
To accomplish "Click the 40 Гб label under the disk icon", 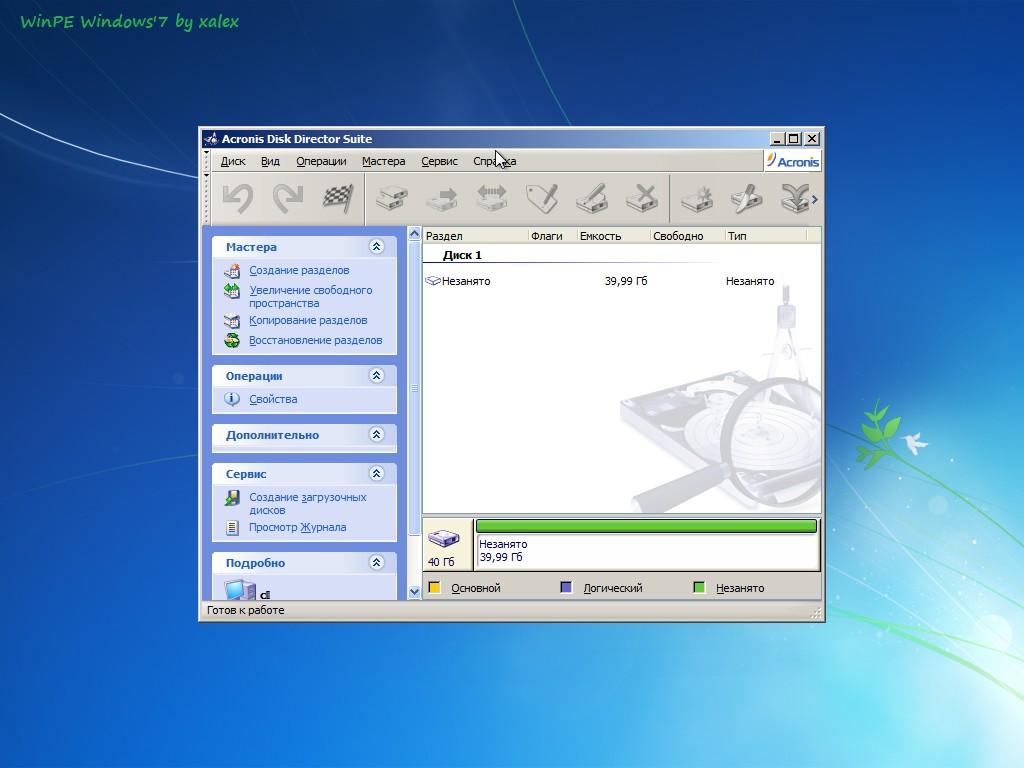I will point(441,562).
